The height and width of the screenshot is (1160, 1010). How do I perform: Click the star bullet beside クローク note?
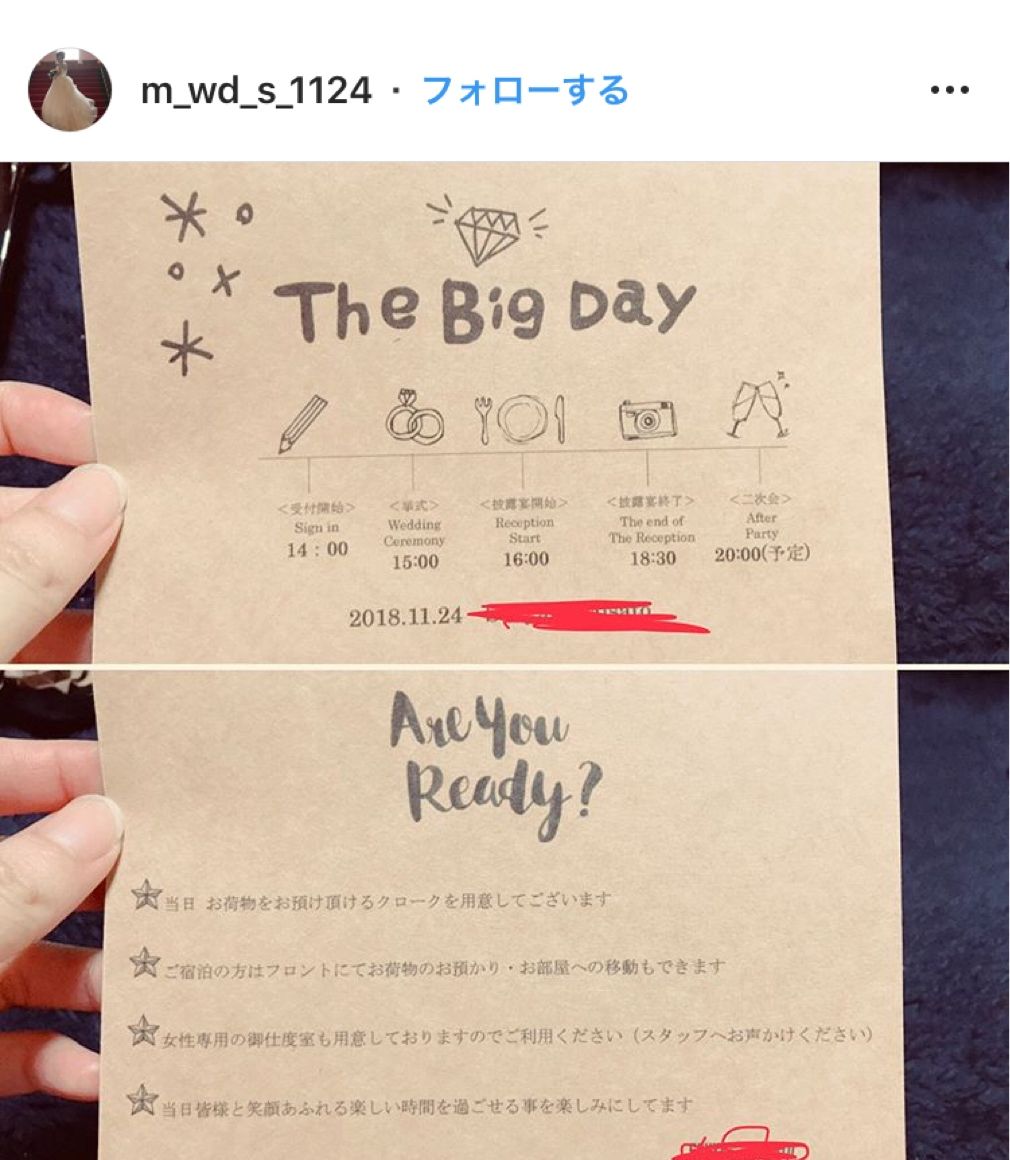point(147,895)
